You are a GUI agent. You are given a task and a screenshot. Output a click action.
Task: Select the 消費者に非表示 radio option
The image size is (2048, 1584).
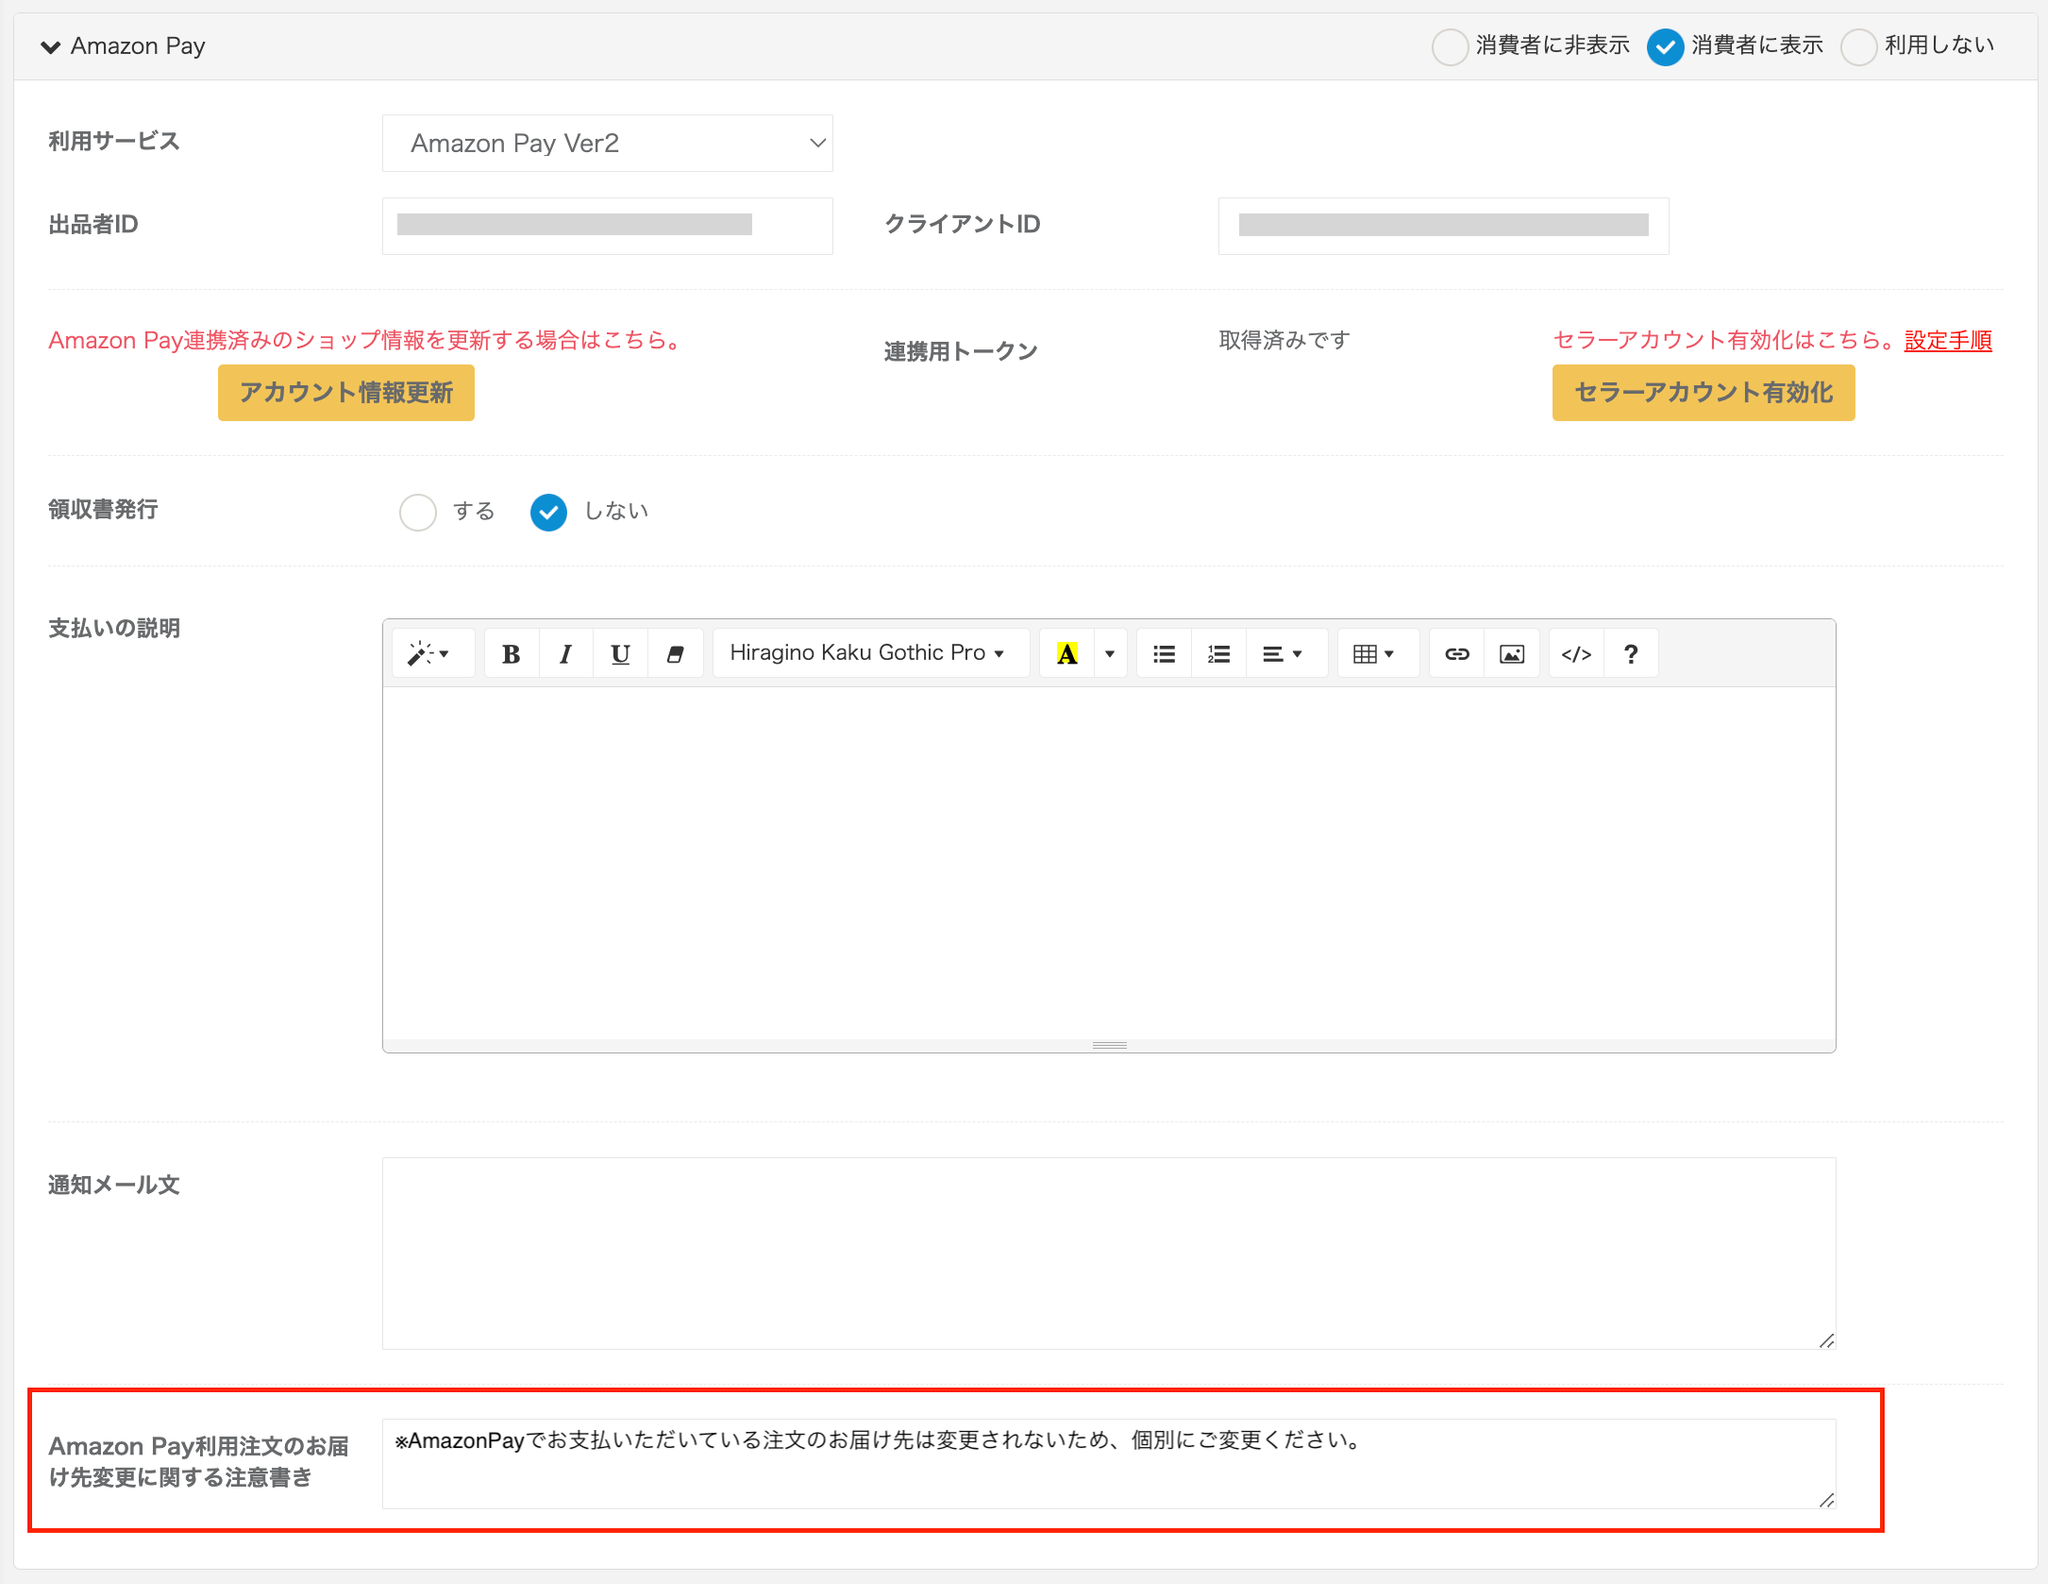(1449, 46)
